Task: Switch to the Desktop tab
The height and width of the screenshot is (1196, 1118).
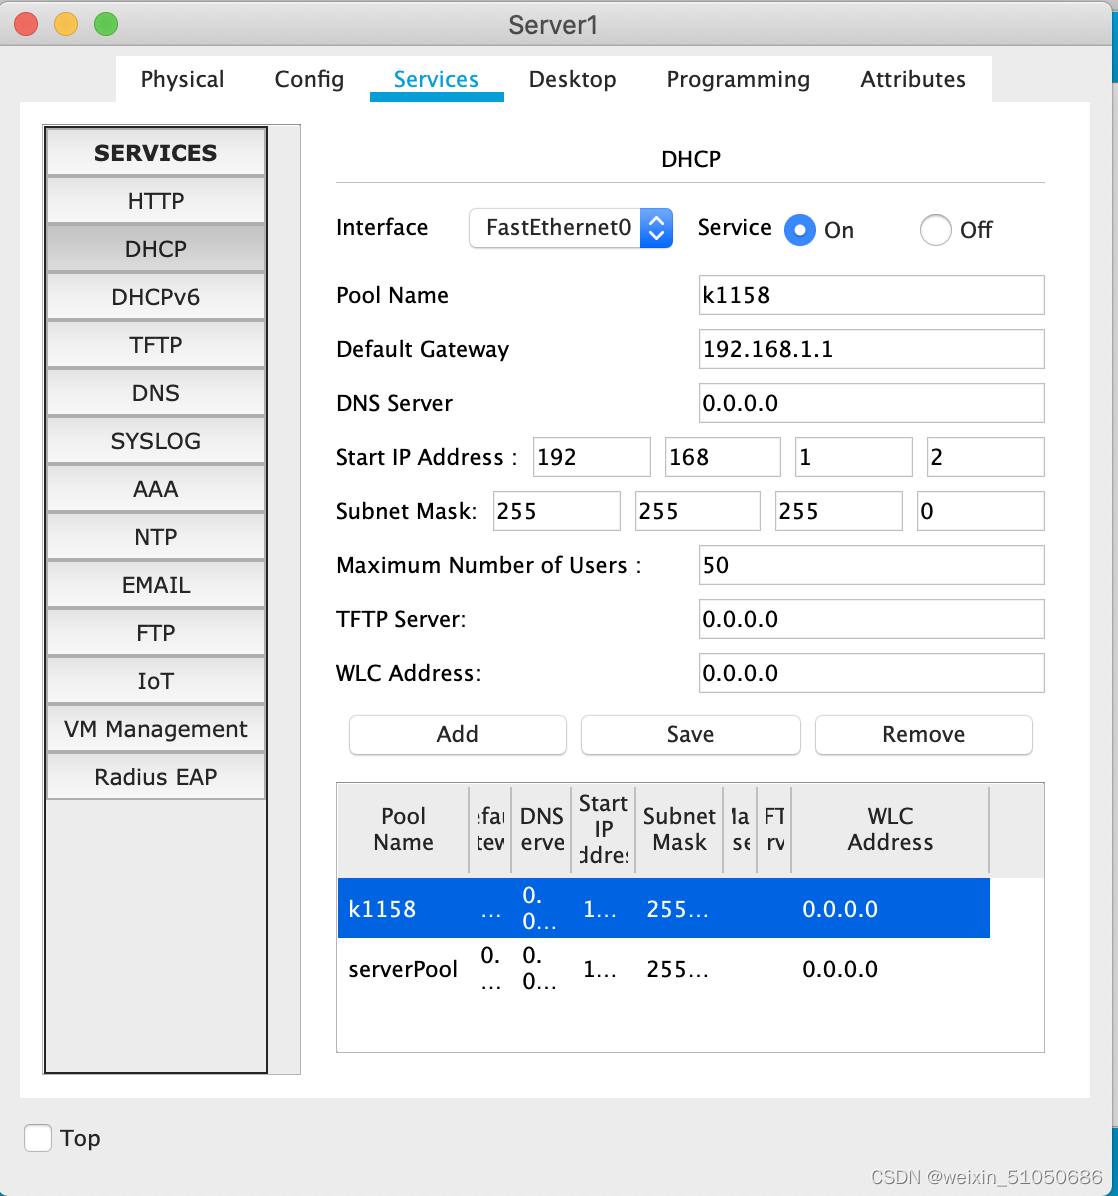Action: tap(572, 79)
